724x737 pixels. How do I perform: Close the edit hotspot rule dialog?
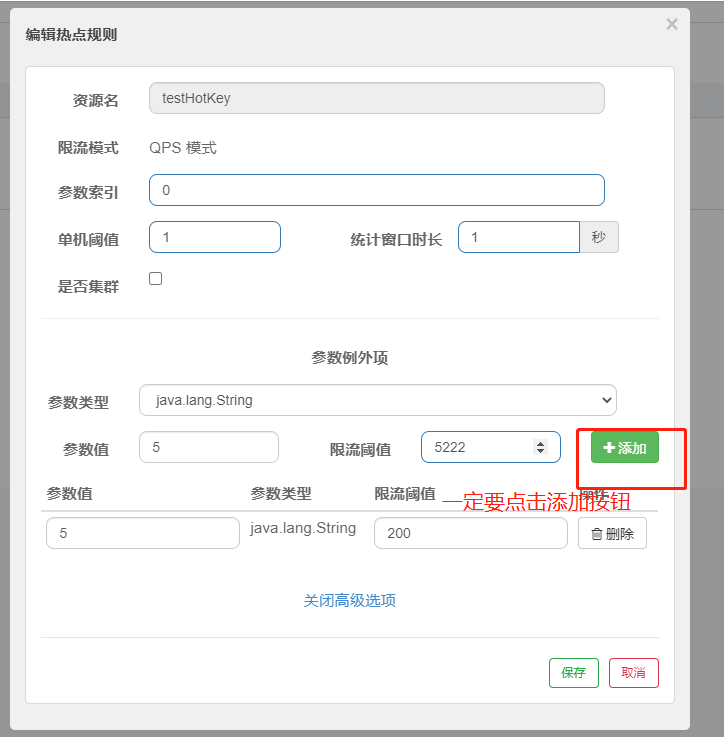[672, 24]
